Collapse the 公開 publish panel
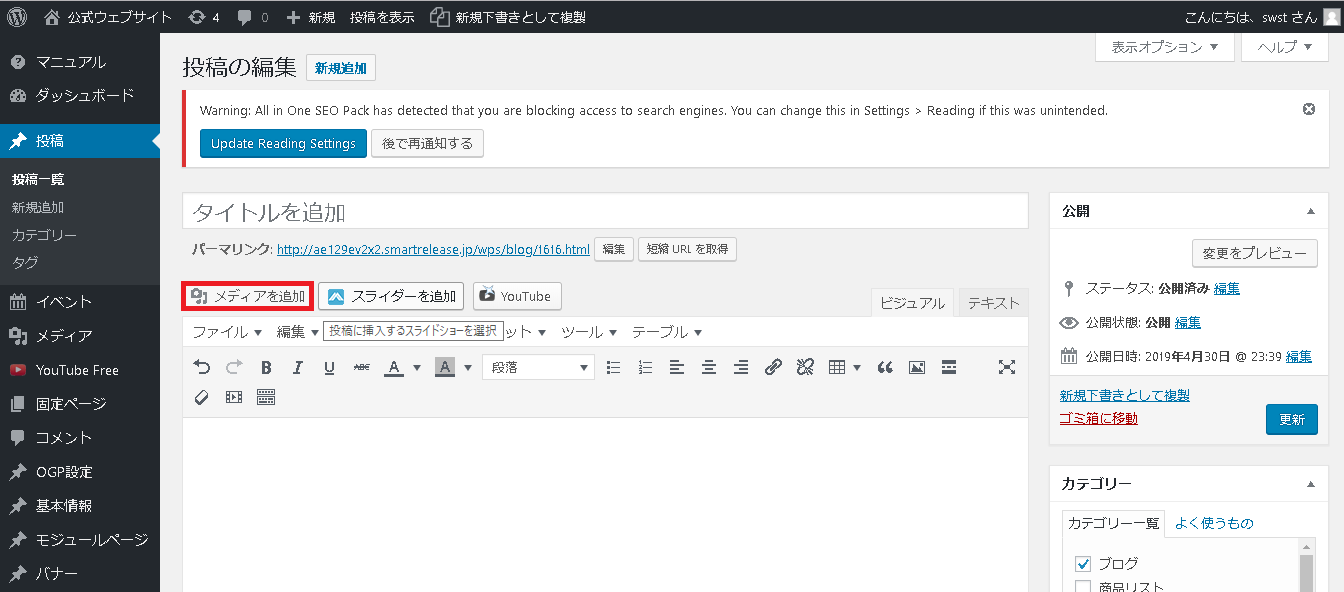The image size is (1344, 592). pos(1310,211)
